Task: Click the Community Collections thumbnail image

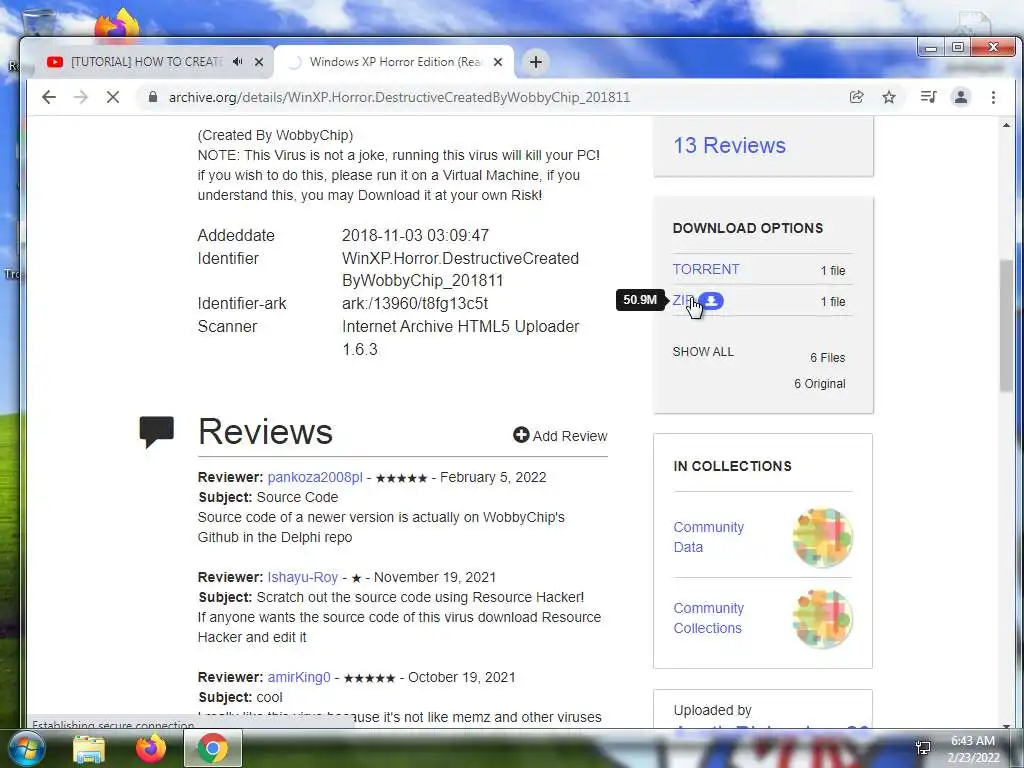Action: tap(823, 618)
